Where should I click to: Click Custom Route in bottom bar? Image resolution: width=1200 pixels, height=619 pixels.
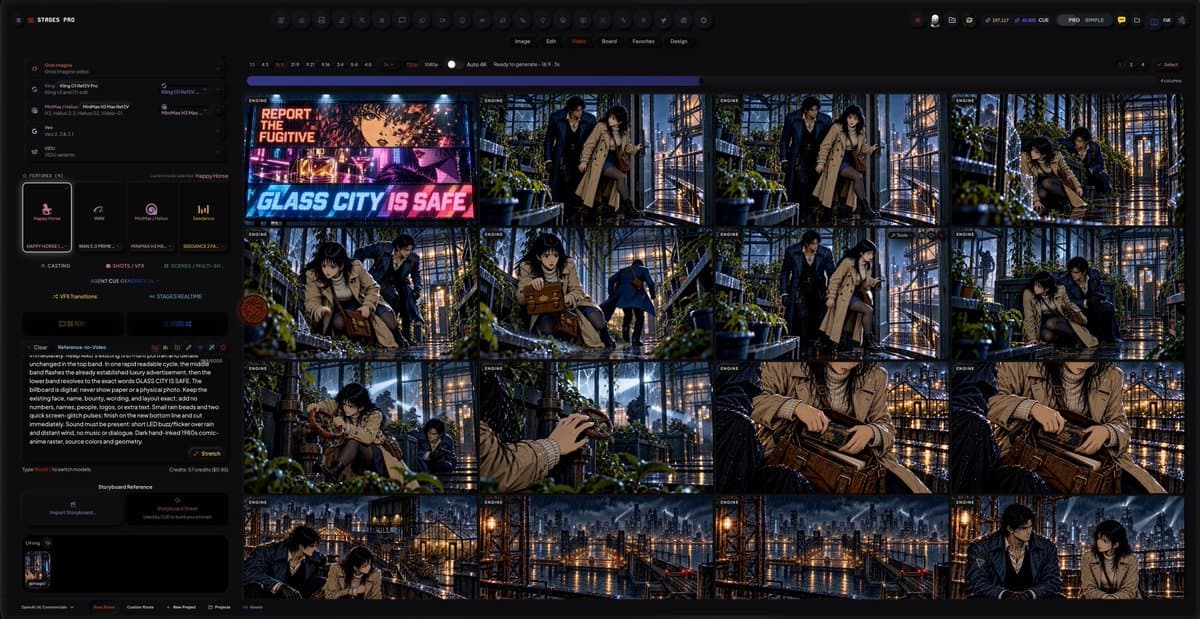tap(139, 607)
